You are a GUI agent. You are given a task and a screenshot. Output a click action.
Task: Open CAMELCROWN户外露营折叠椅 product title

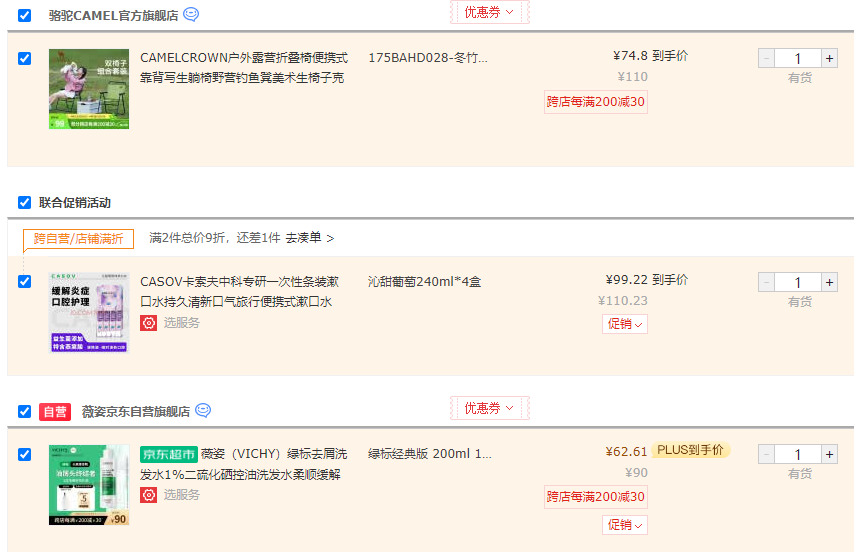pos(243,68)
